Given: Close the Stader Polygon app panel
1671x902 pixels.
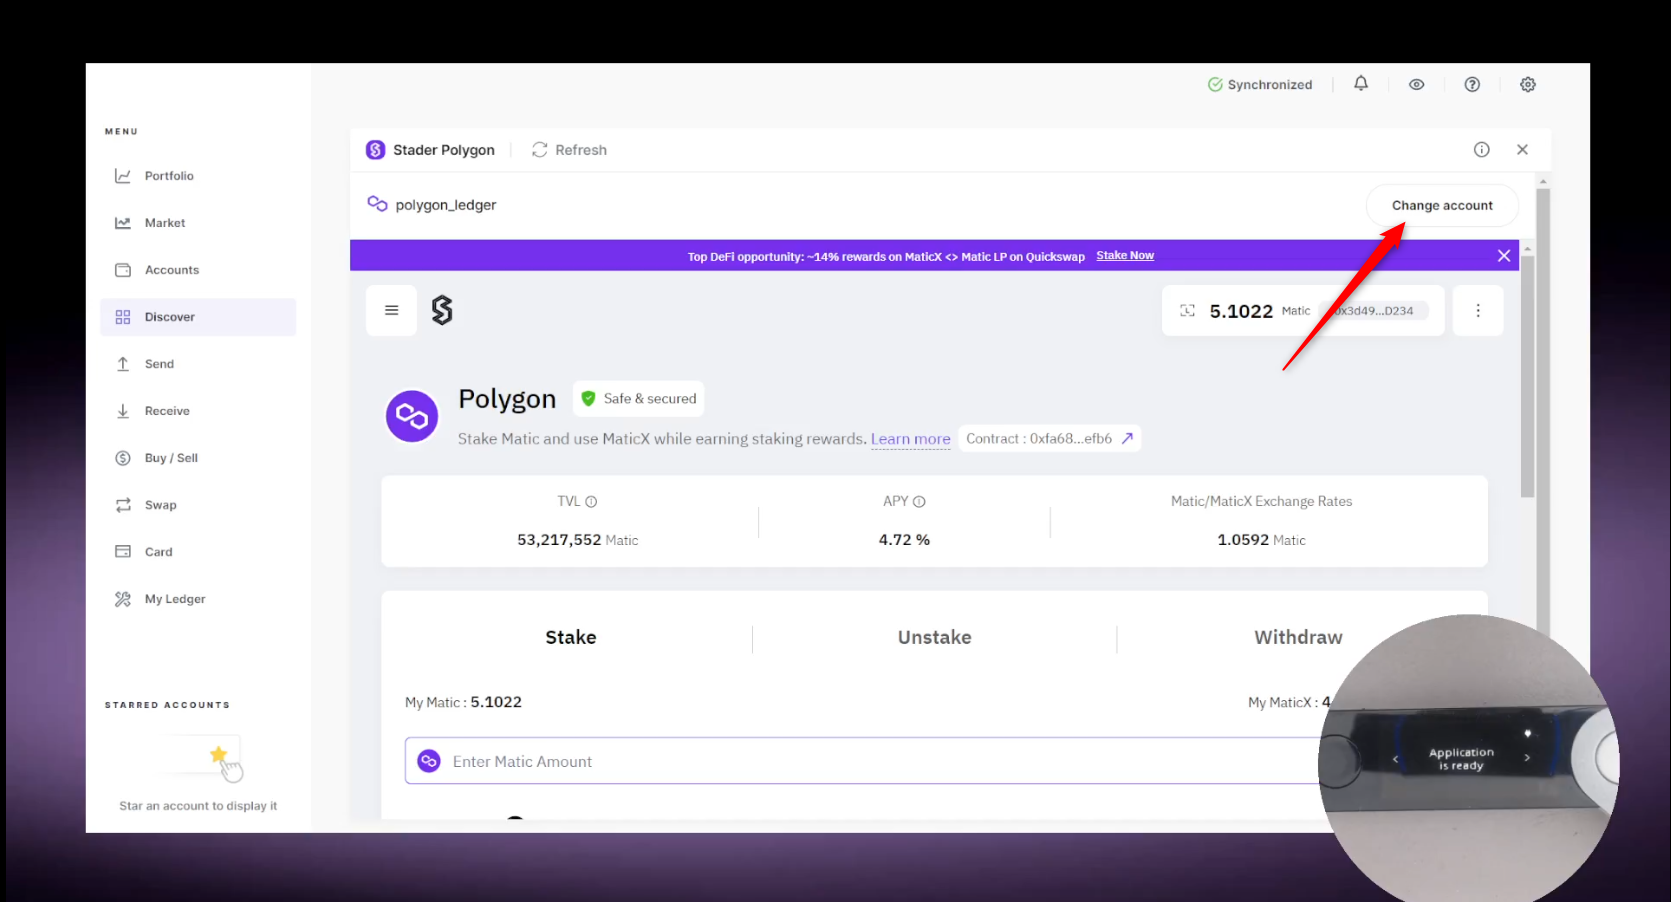Looking at the screenshot, I should 1522,150.
